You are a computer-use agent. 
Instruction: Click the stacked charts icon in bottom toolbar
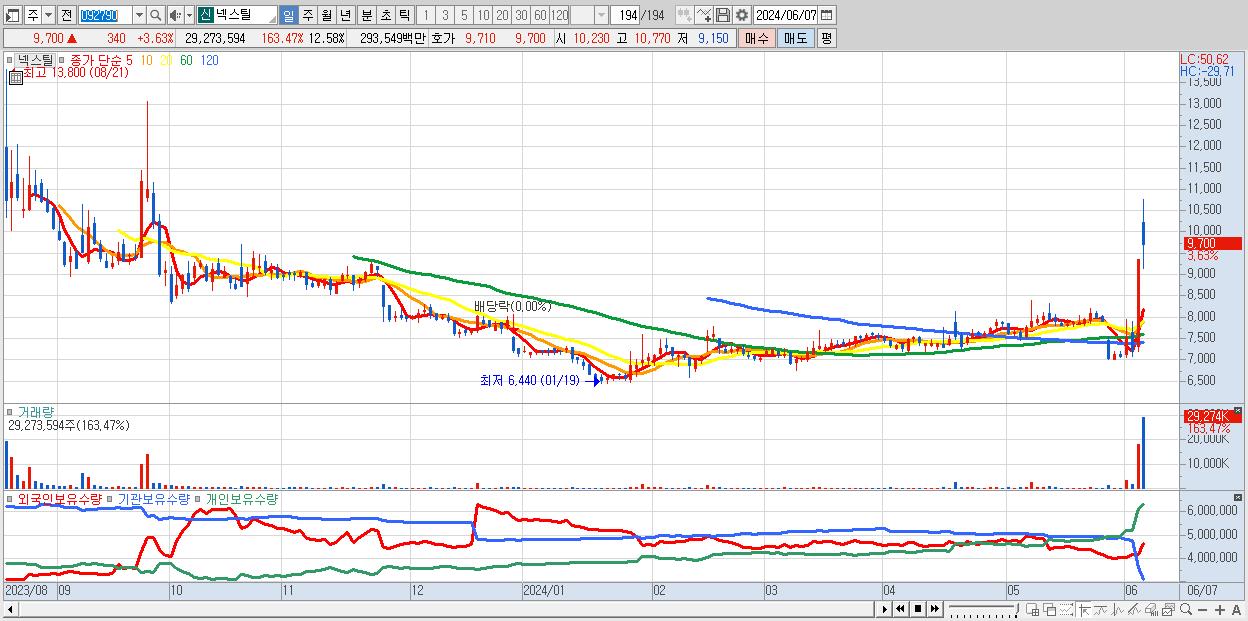pyautogui.click(x=1169, y=610)
